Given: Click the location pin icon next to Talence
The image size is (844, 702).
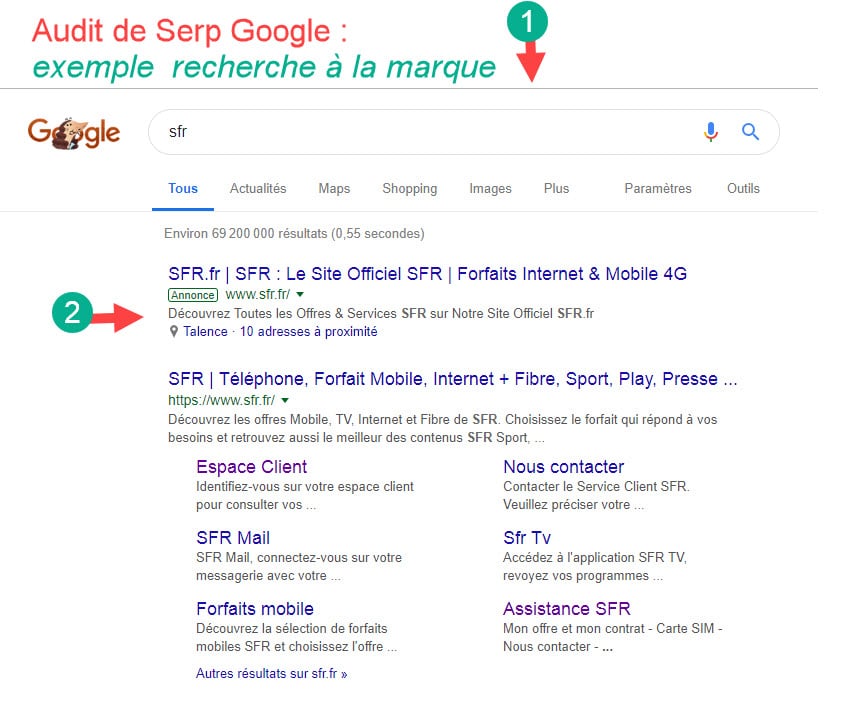Looking at the screenshot, I should [172, 331].
